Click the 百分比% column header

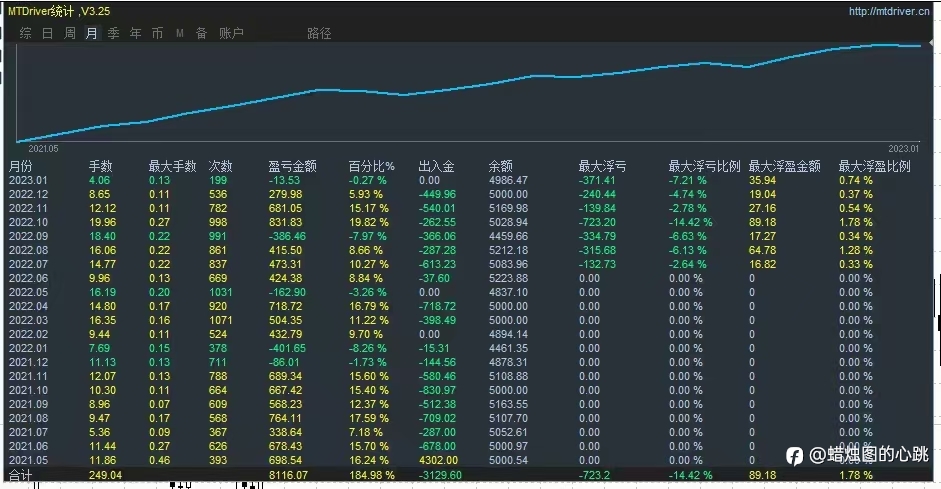point(371,166)
